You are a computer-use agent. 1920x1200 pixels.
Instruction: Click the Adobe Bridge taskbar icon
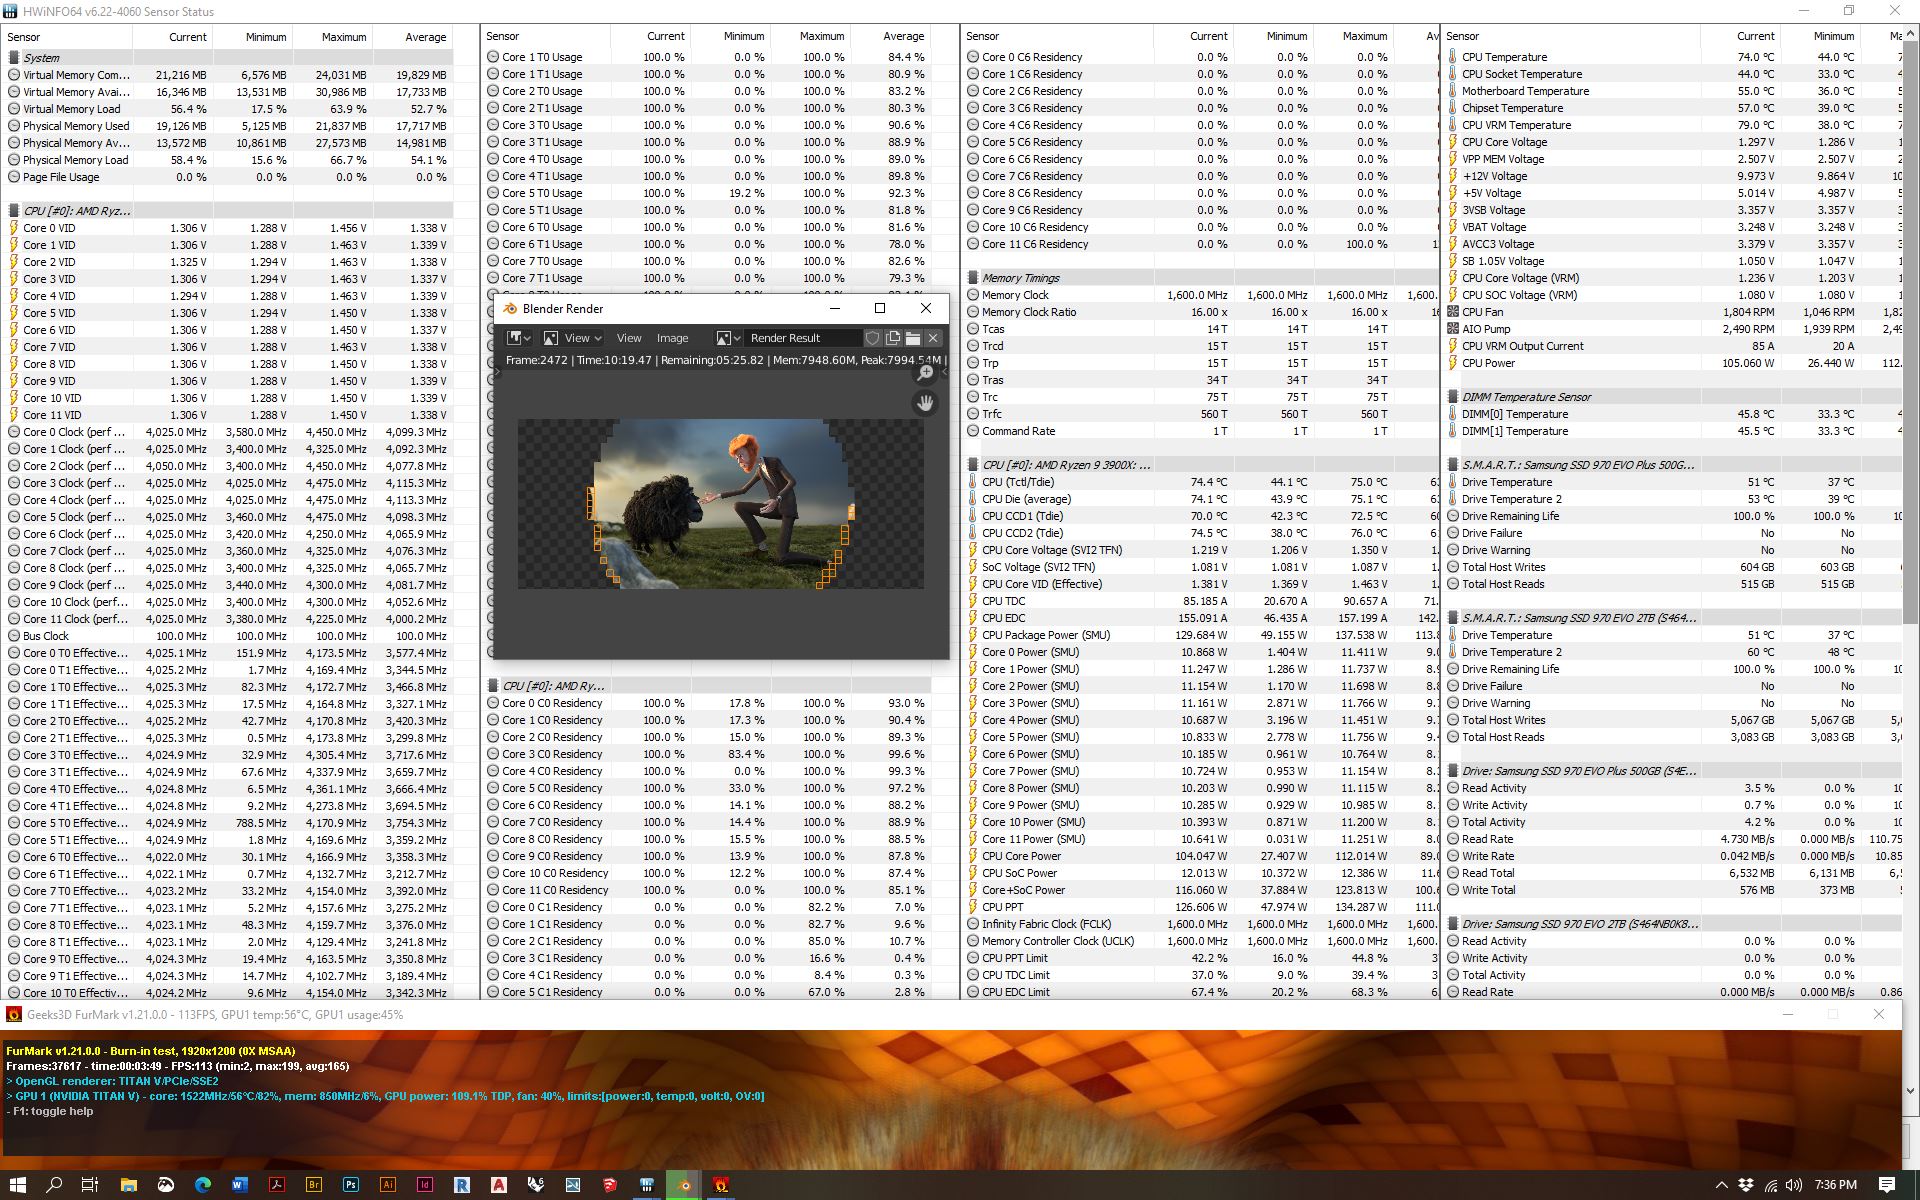coord(313,1185)
